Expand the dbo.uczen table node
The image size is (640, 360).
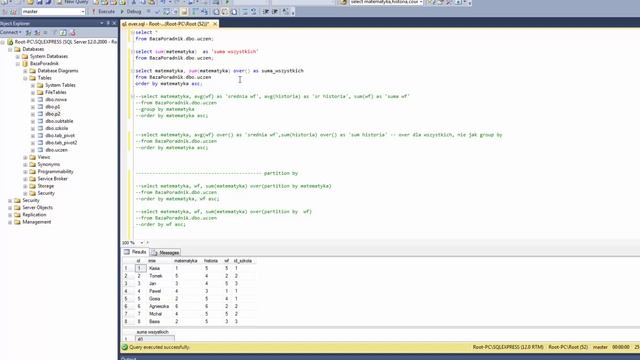(x=33, y=150)
